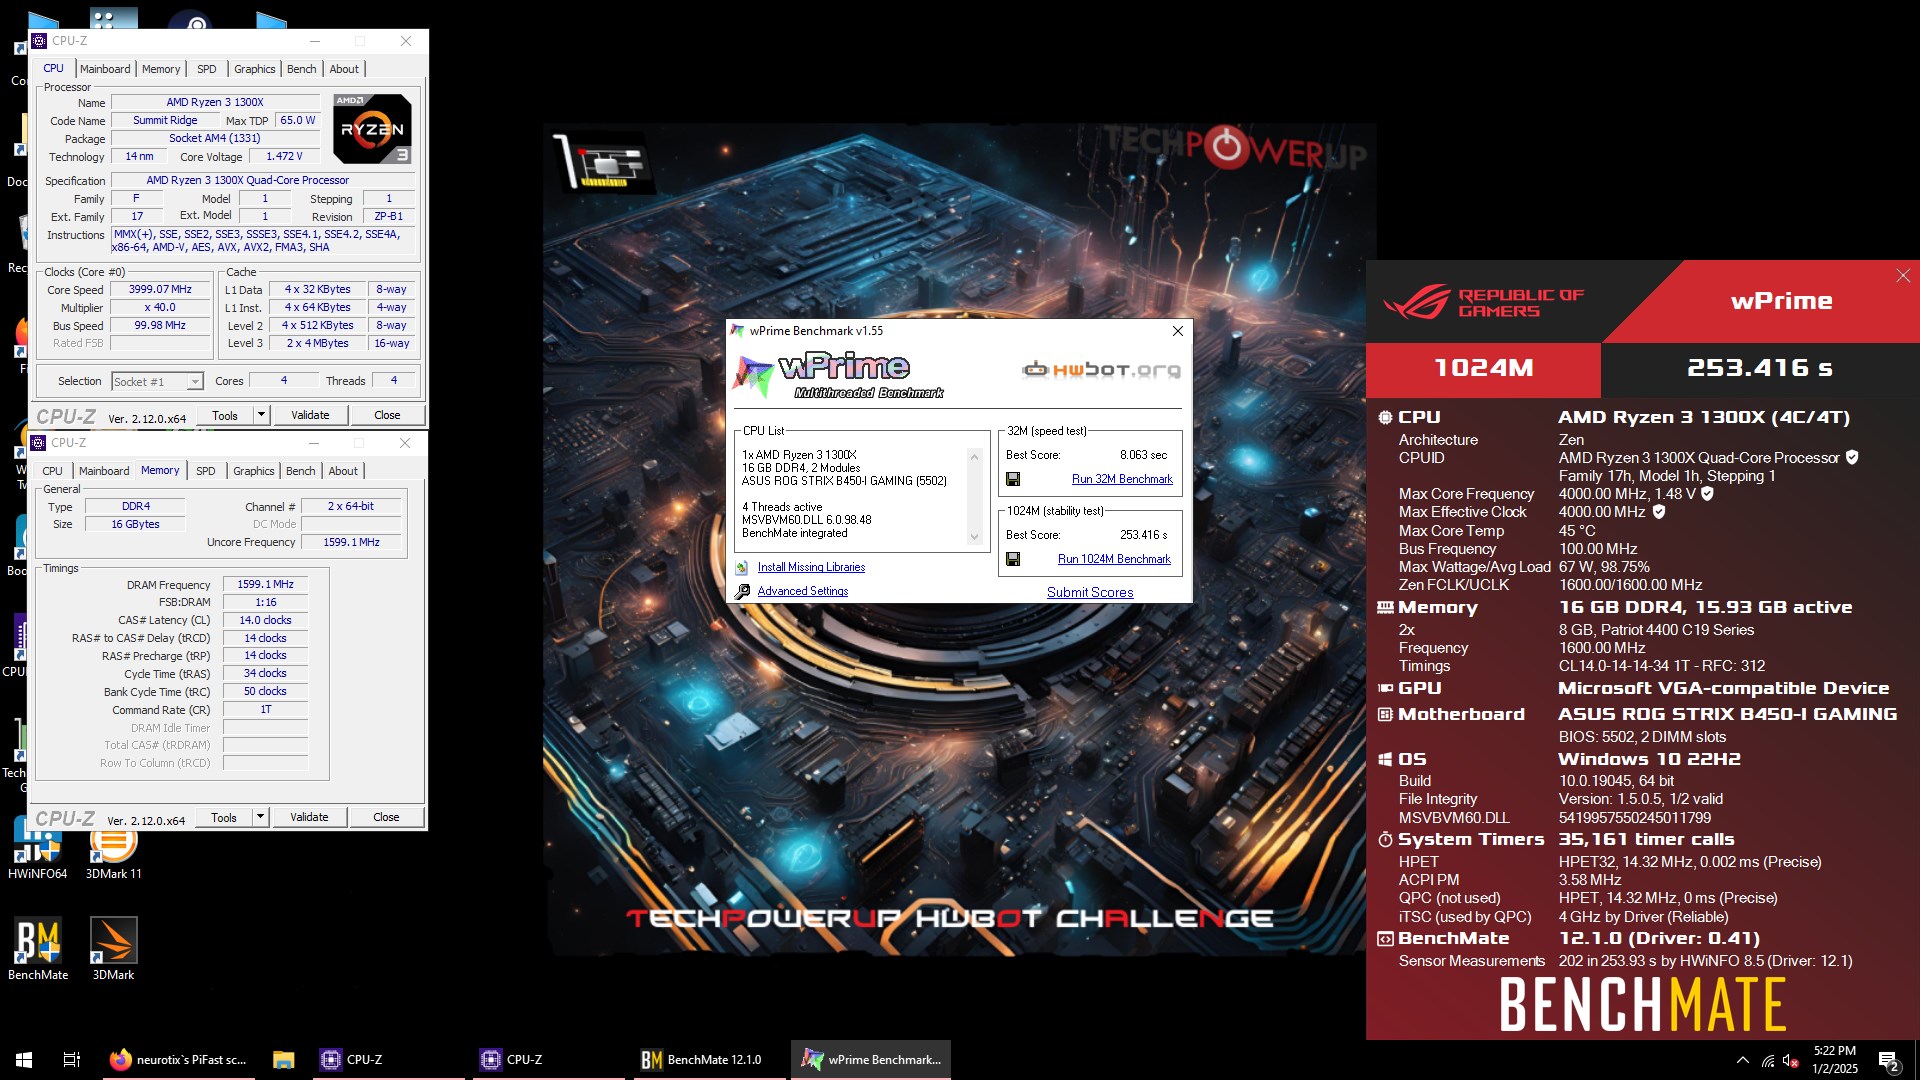Open File Explorer from the taskbar
1920x1080 pixels.
tap(284, 1060)
